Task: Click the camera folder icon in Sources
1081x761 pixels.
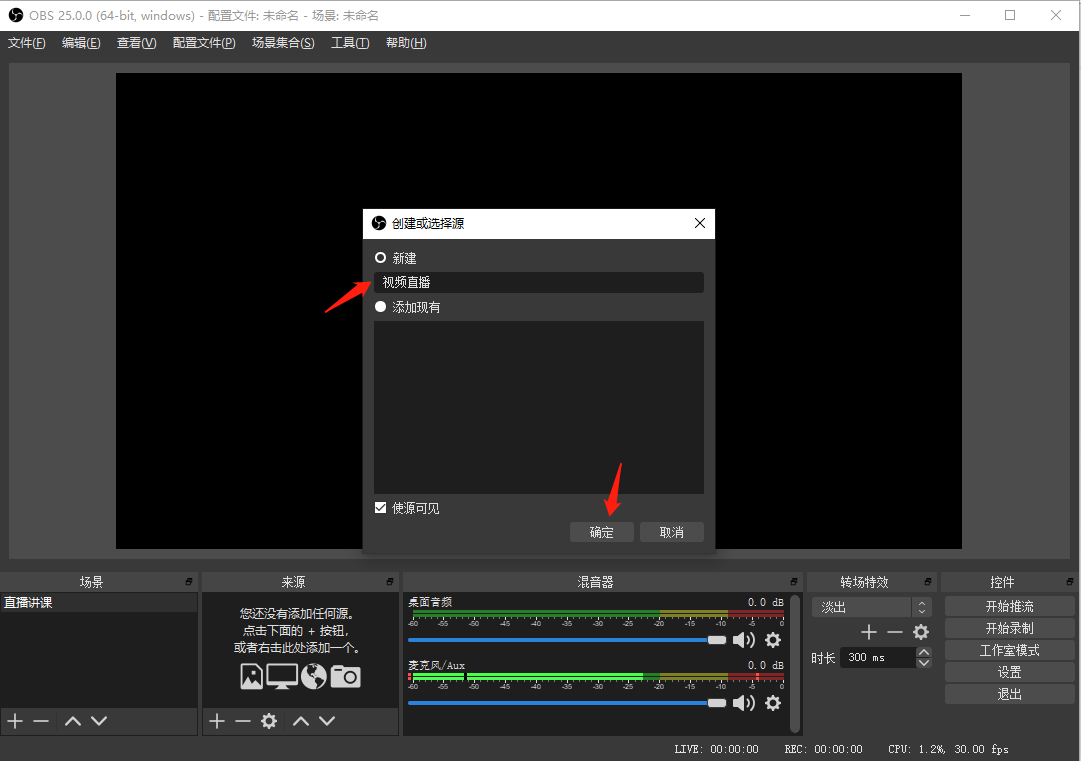Action: [x=345, y=676]
